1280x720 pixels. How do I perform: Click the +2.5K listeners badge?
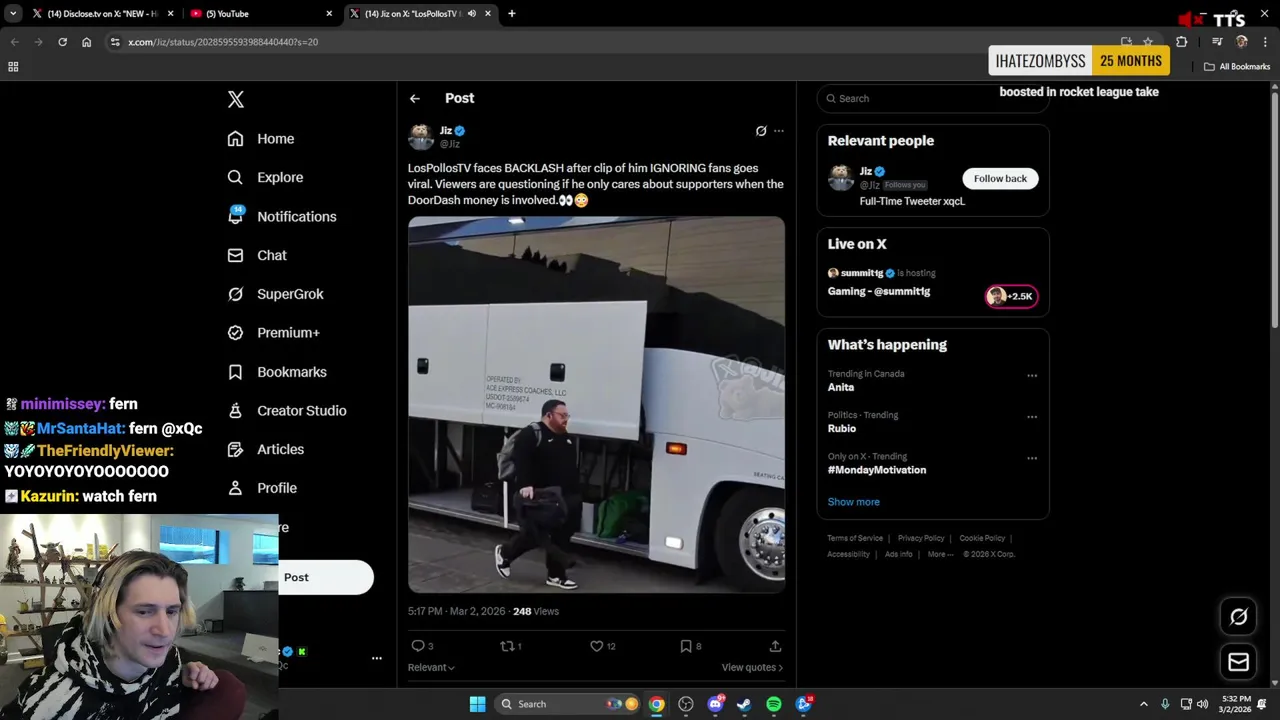click(x=1011, y=296)
